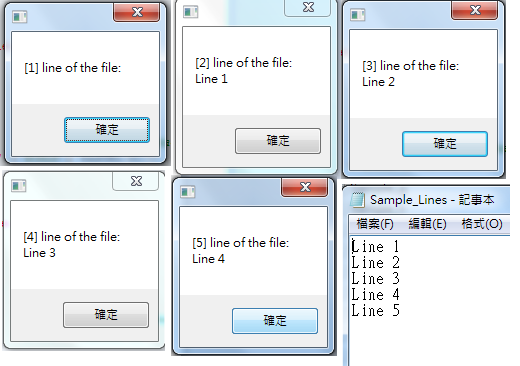
Task: Click the Notepad icon beside Sample_Lines title
Action: pyautogui.click(x=357, y=200)
